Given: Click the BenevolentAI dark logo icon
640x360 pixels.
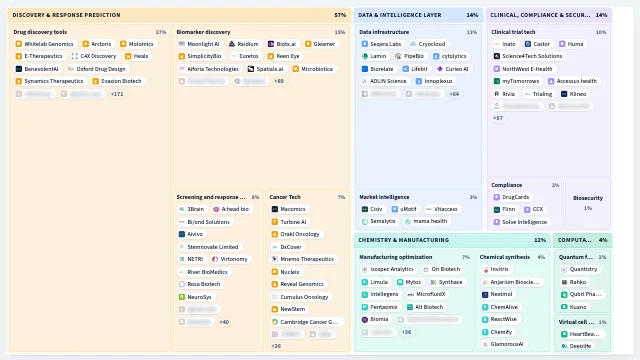Looking at the screenshot, I should click(18, 69).
